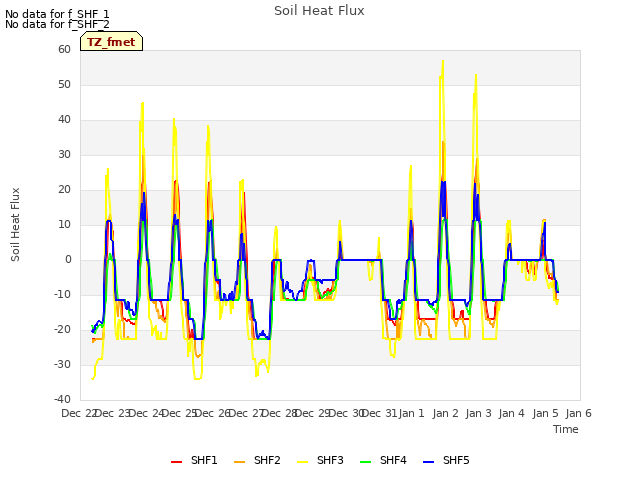The height and width of the screenshot is (480, 640).
Task: Click the Jan 3 x-axis tick label
Action: pos(478,413)
